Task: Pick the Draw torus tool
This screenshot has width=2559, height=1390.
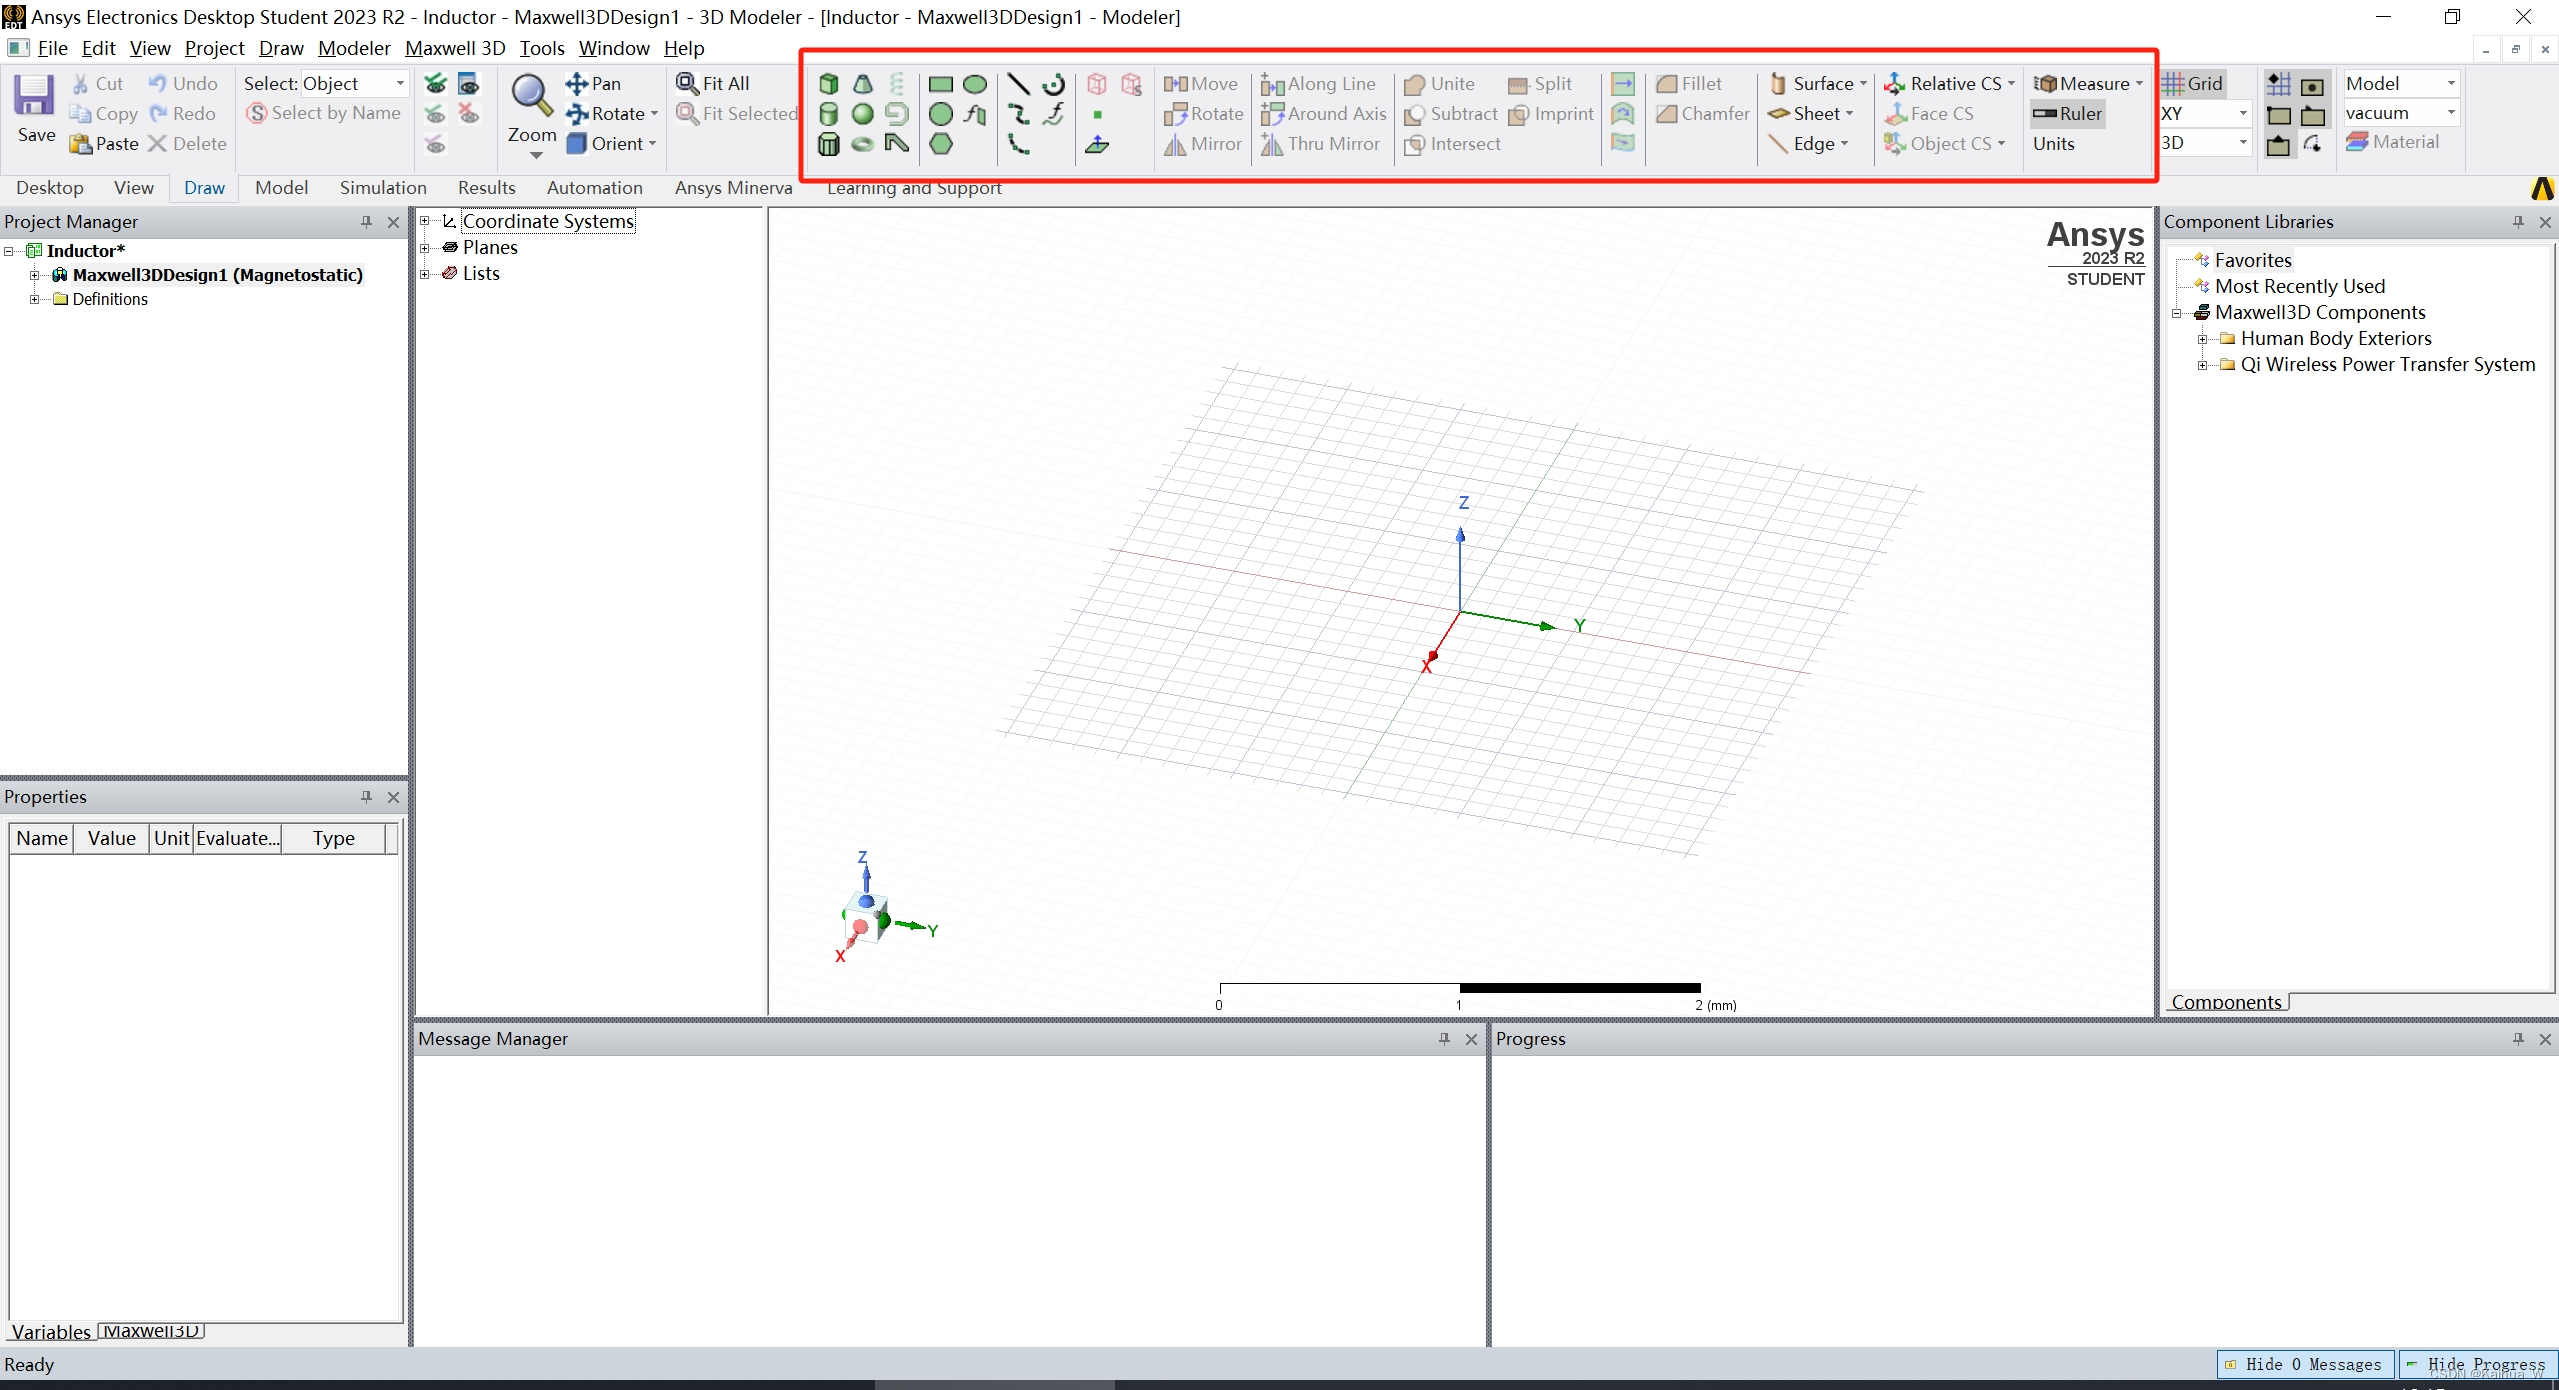Action: point(862,144)
